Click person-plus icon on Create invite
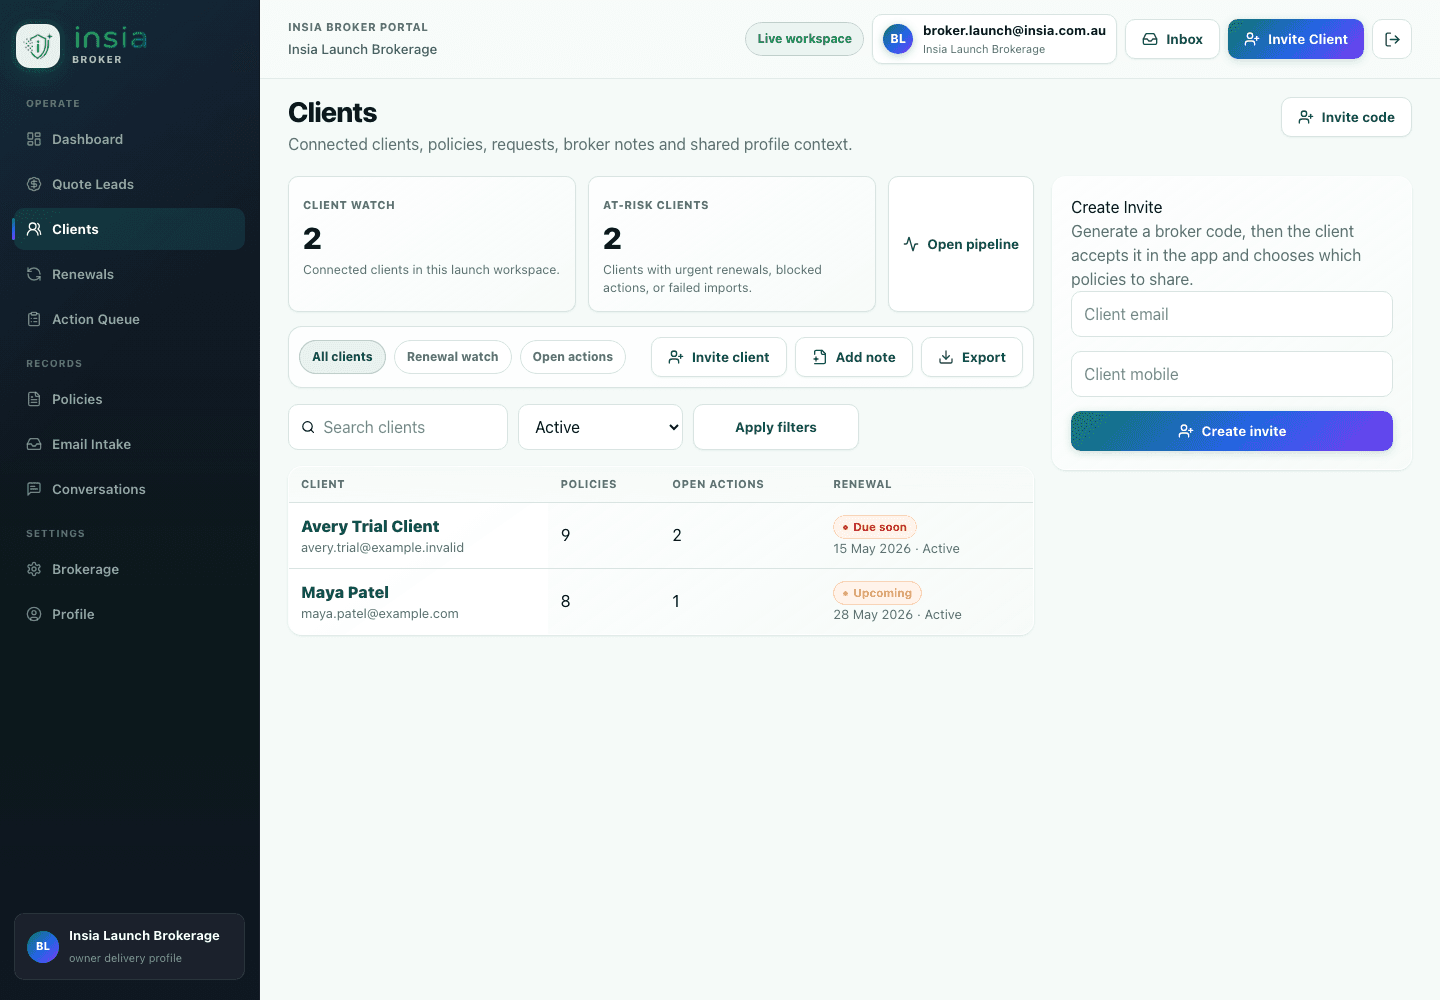The image size is (1440, 1000). 1186,431
